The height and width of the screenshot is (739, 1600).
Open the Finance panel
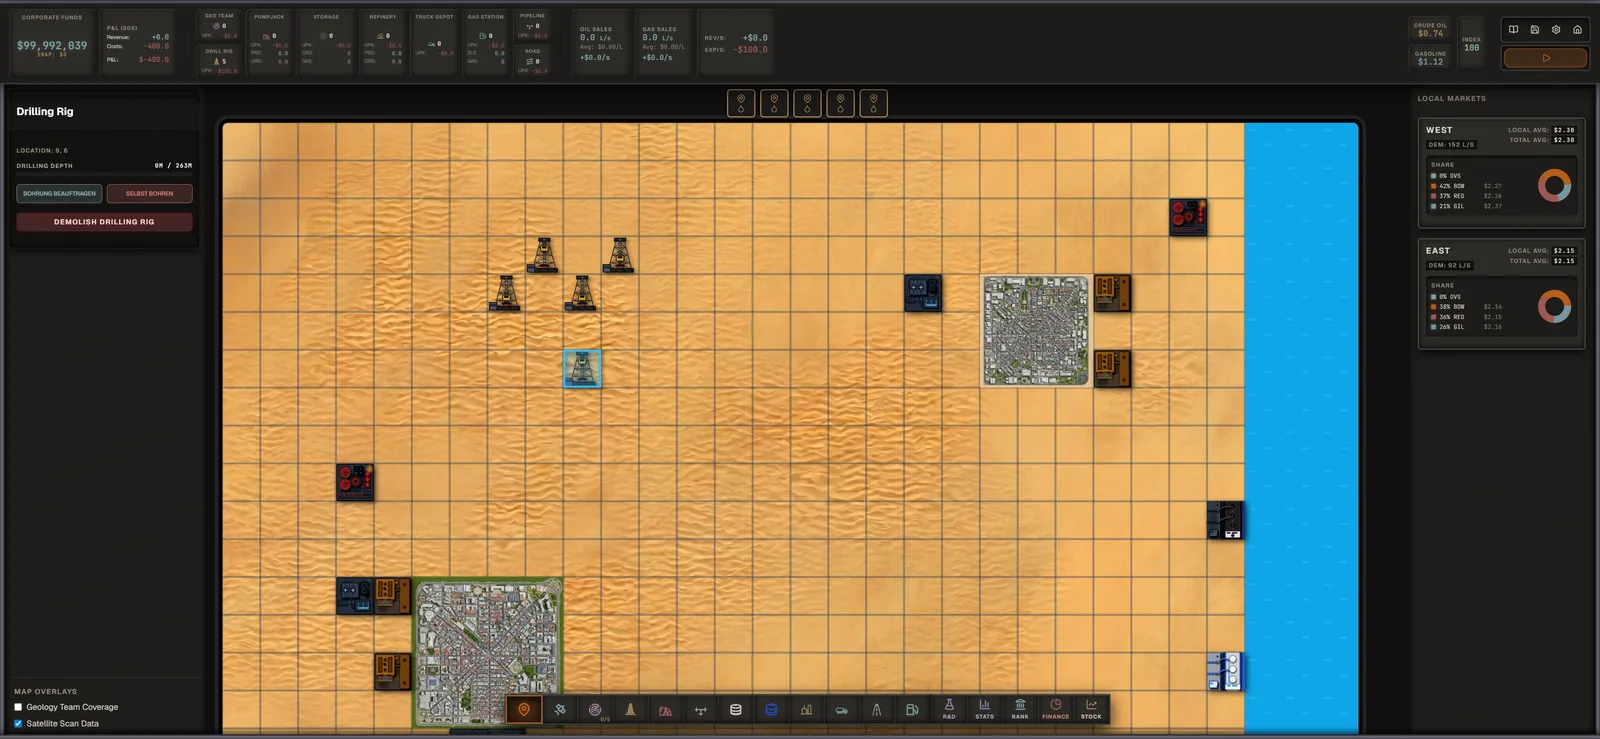(1055, 710)
